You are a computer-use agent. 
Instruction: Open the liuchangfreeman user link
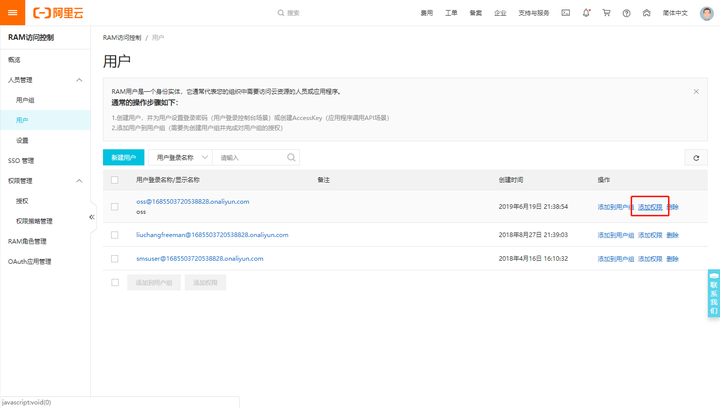point(212,235)
